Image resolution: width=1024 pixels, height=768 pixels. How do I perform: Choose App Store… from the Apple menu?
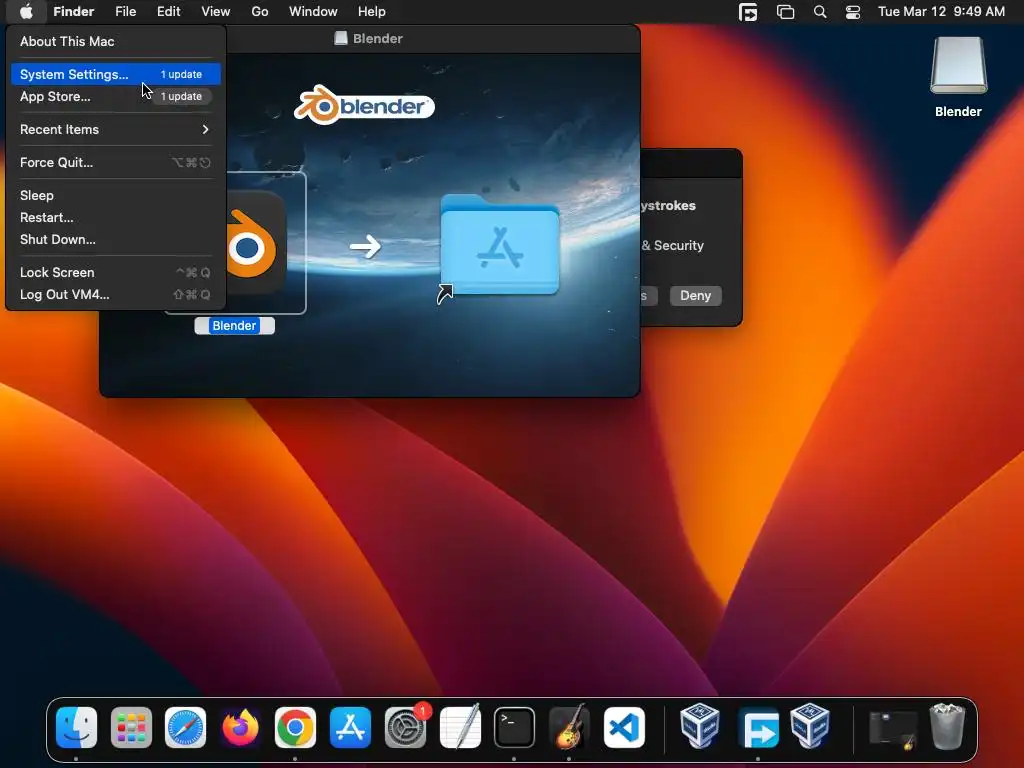[x=116, y=96]
